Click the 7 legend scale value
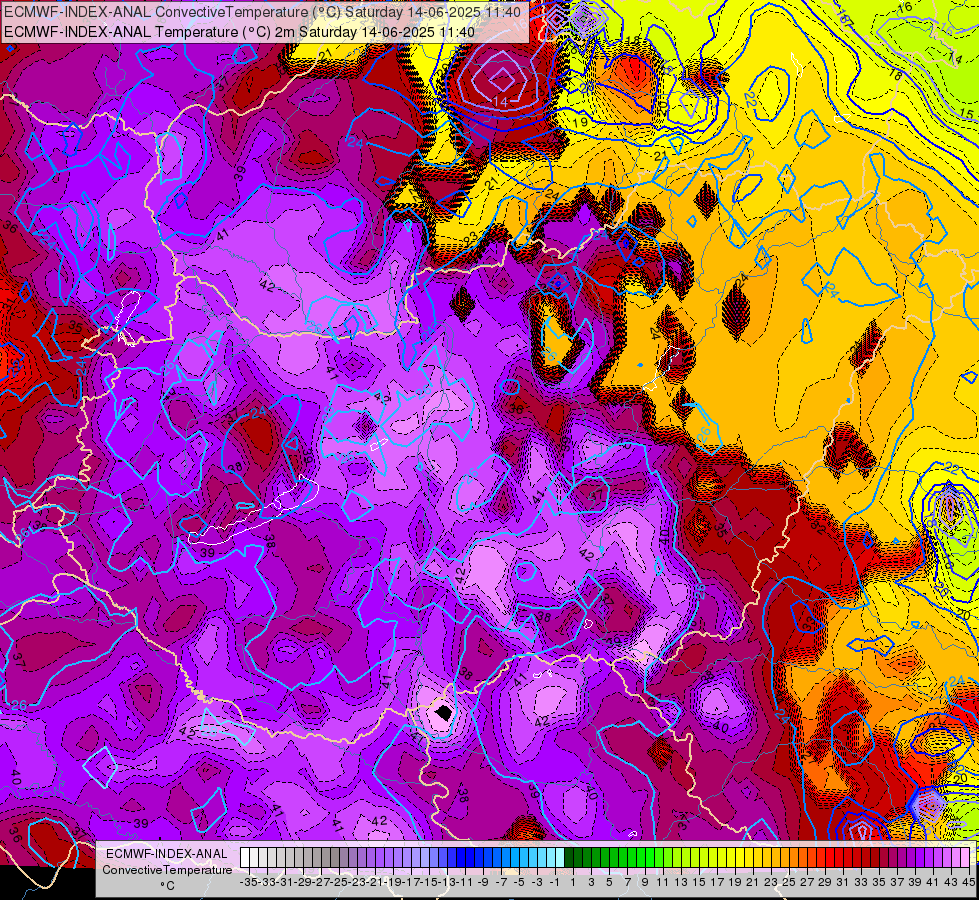This screenshot has width=979, height=900. [x=627, y=882]
